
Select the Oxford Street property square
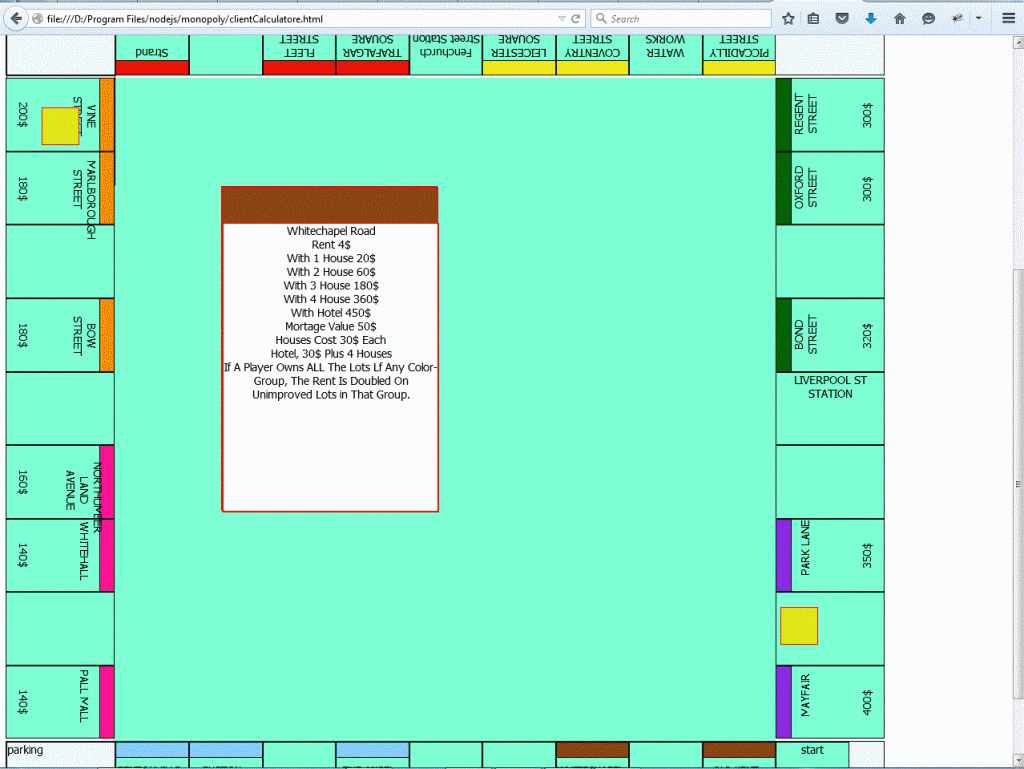[830, 189]
